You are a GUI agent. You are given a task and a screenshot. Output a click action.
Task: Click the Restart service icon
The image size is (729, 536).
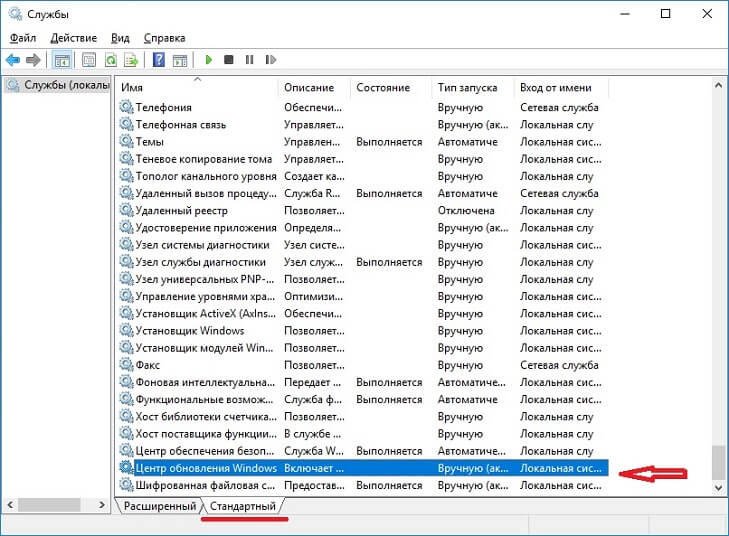[271, 60]
